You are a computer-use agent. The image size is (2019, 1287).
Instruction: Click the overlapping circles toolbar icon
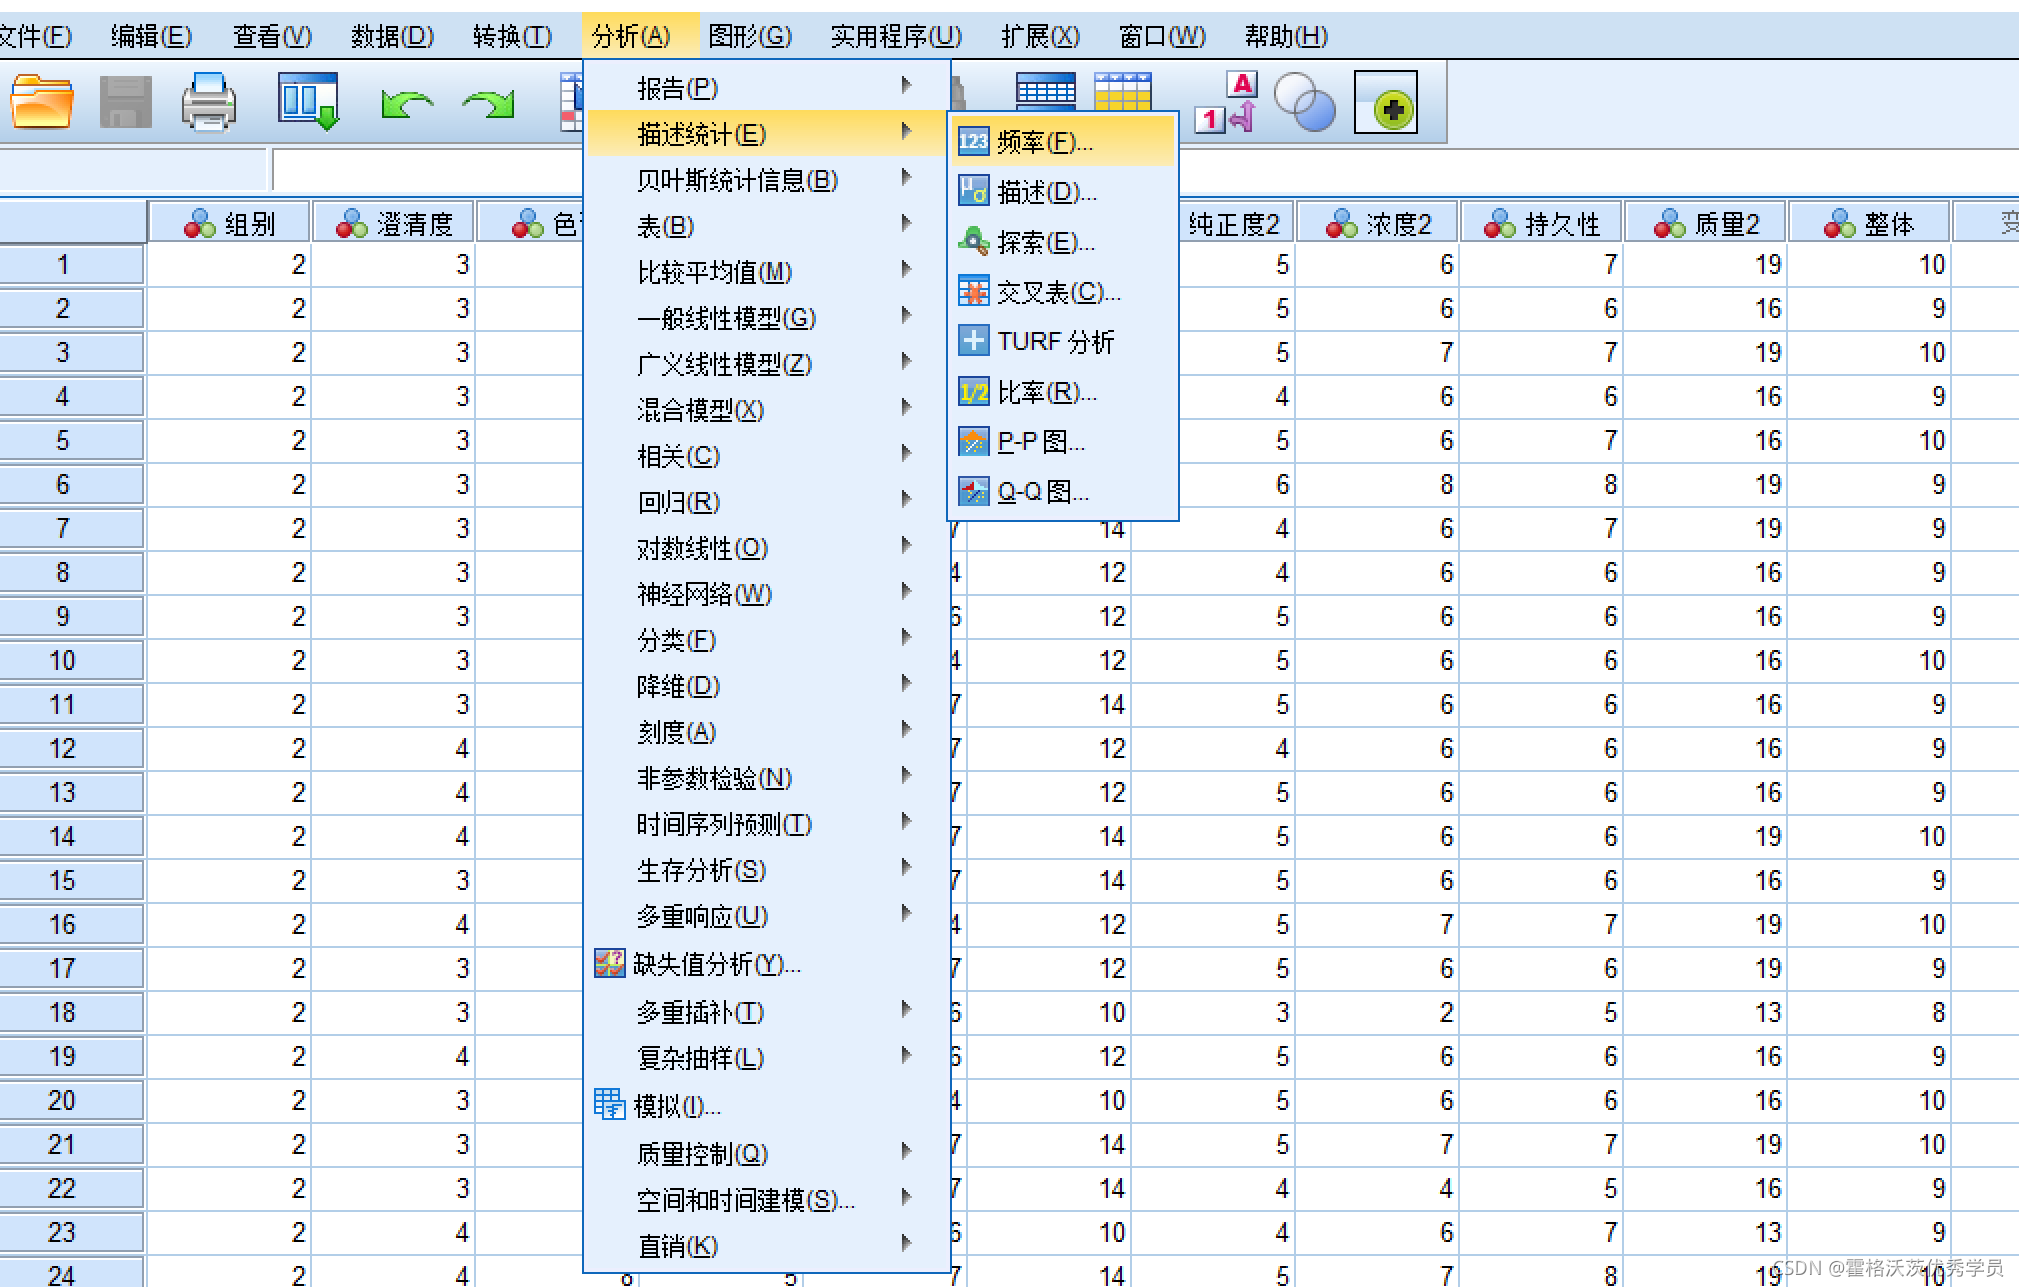(1304, 103)
